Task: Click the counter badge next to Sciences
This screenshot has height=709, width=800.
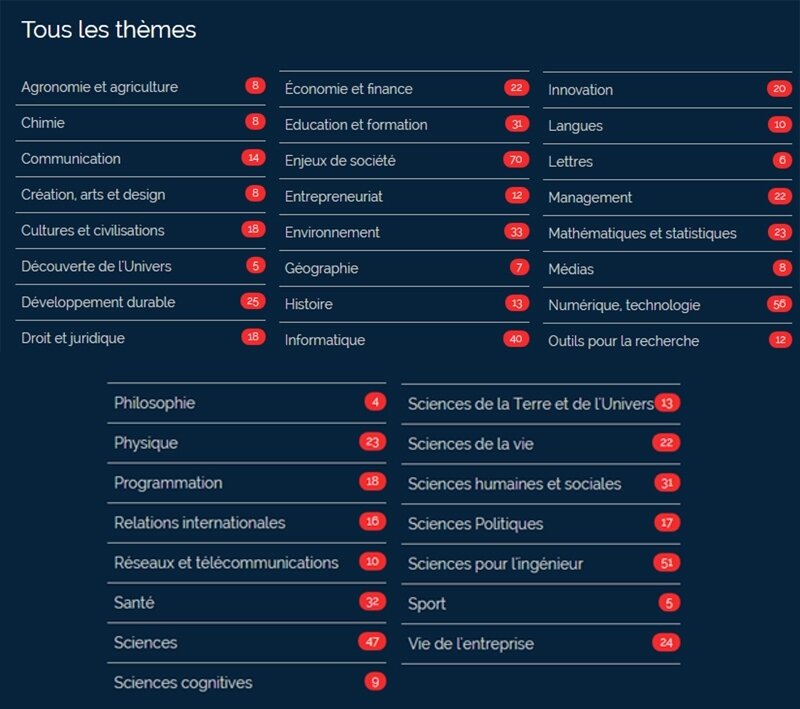Action: pyautogui.click(x=374, y=643)
